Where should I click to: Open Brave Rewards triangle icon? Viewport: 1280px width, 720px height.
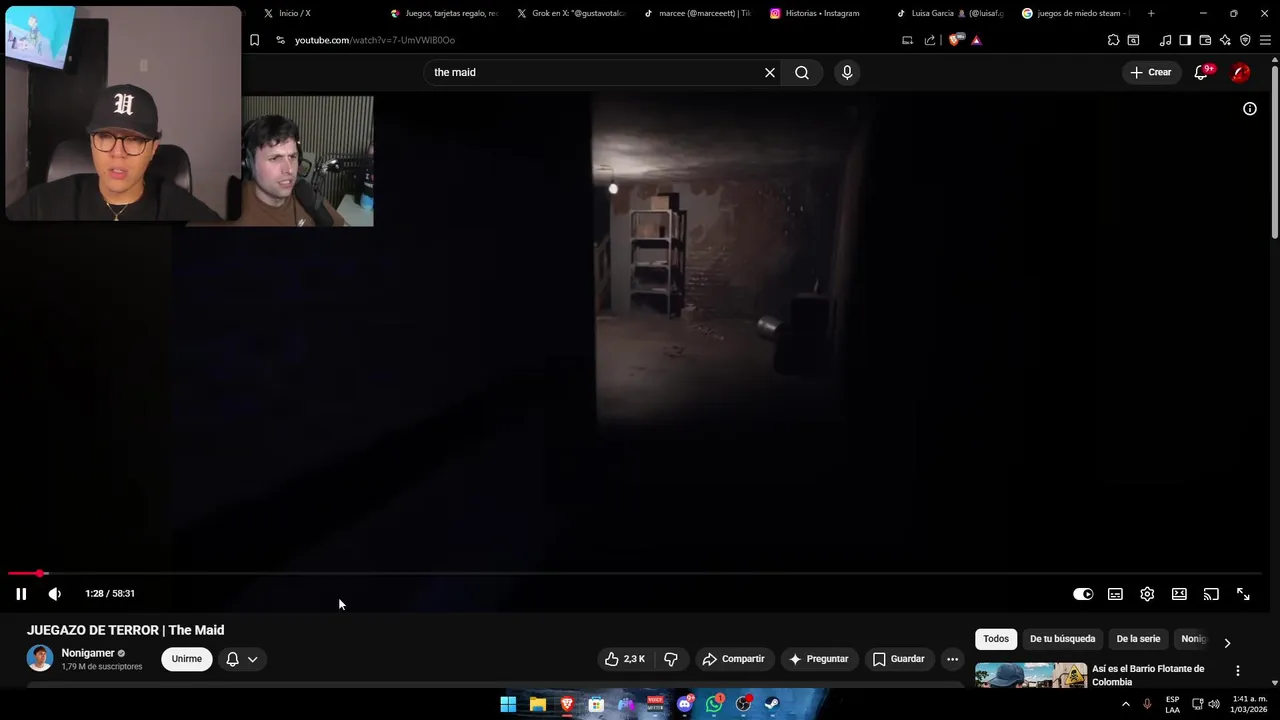click(976, 40)
